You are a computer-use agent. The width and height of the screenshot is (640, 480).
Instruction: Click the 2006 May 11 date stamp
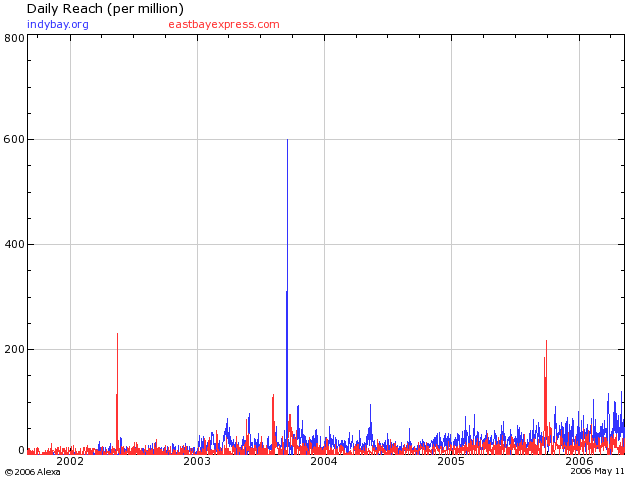click(597, 472)
